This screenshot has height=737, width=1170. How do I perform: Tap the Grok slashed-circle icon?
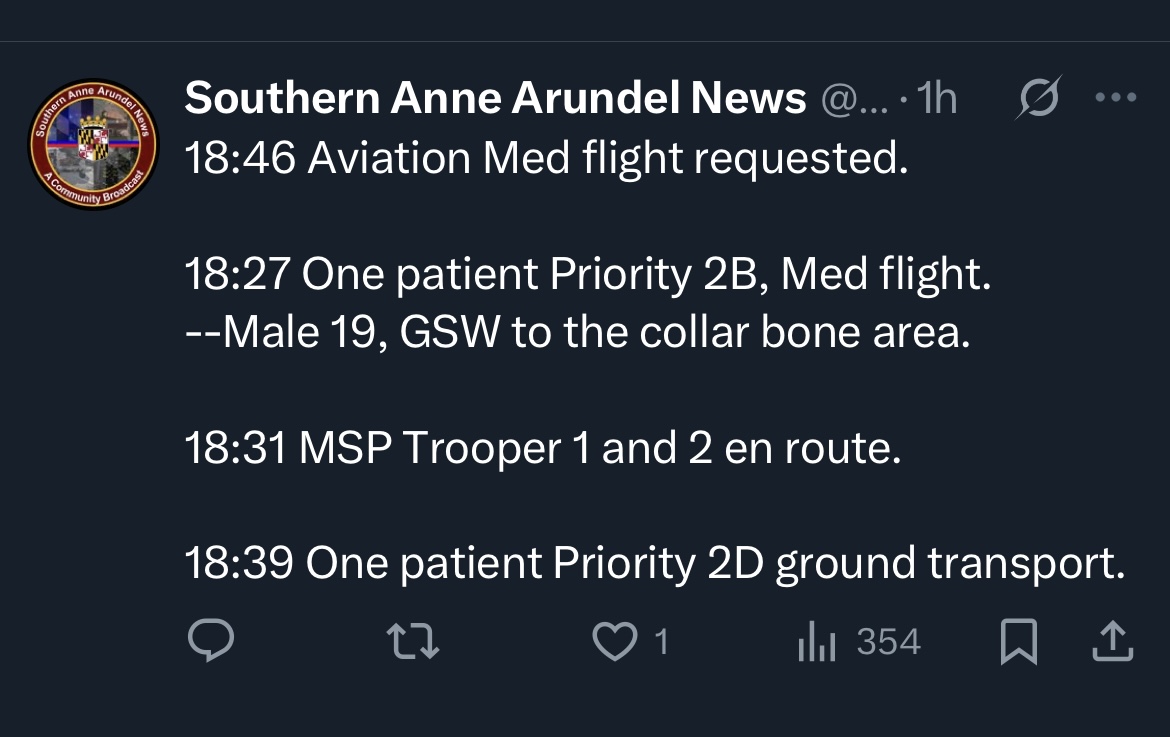pos(1038,97)
